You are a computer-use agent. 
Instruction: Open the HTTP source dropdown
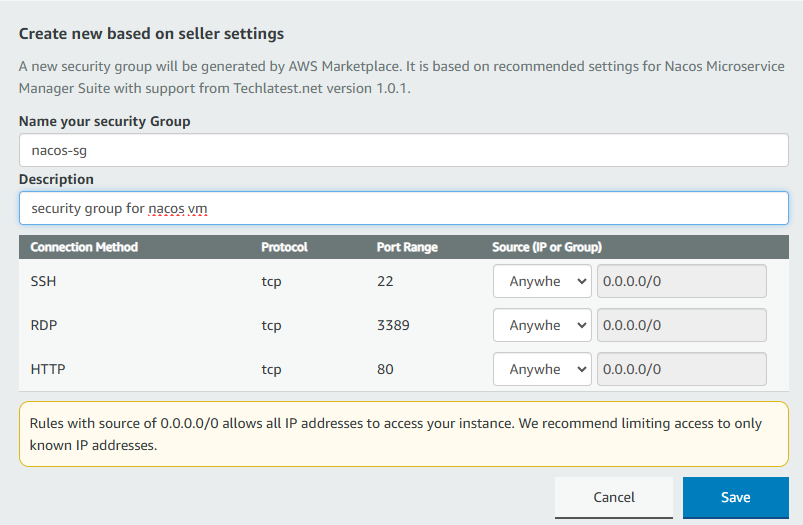click(x=542, y=369)
